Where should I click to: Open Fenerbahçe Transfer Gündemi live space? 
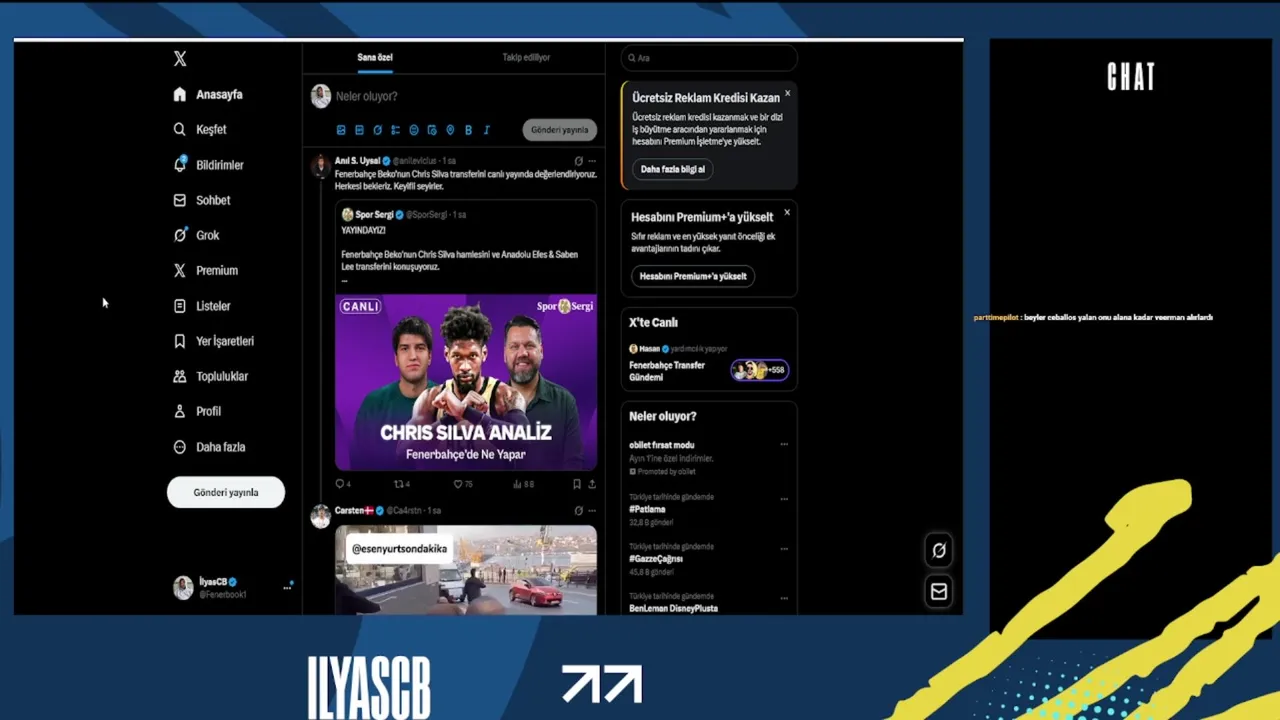(x=667, y=371)
